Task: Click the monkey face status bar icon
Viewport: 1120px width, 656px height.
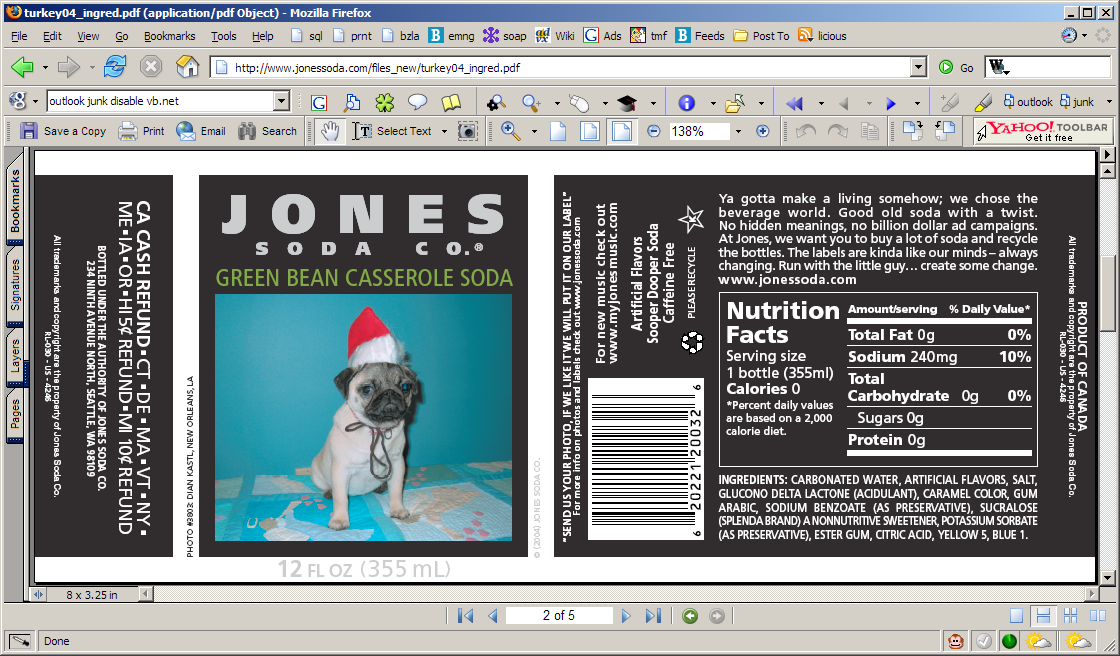Action: 955,640
